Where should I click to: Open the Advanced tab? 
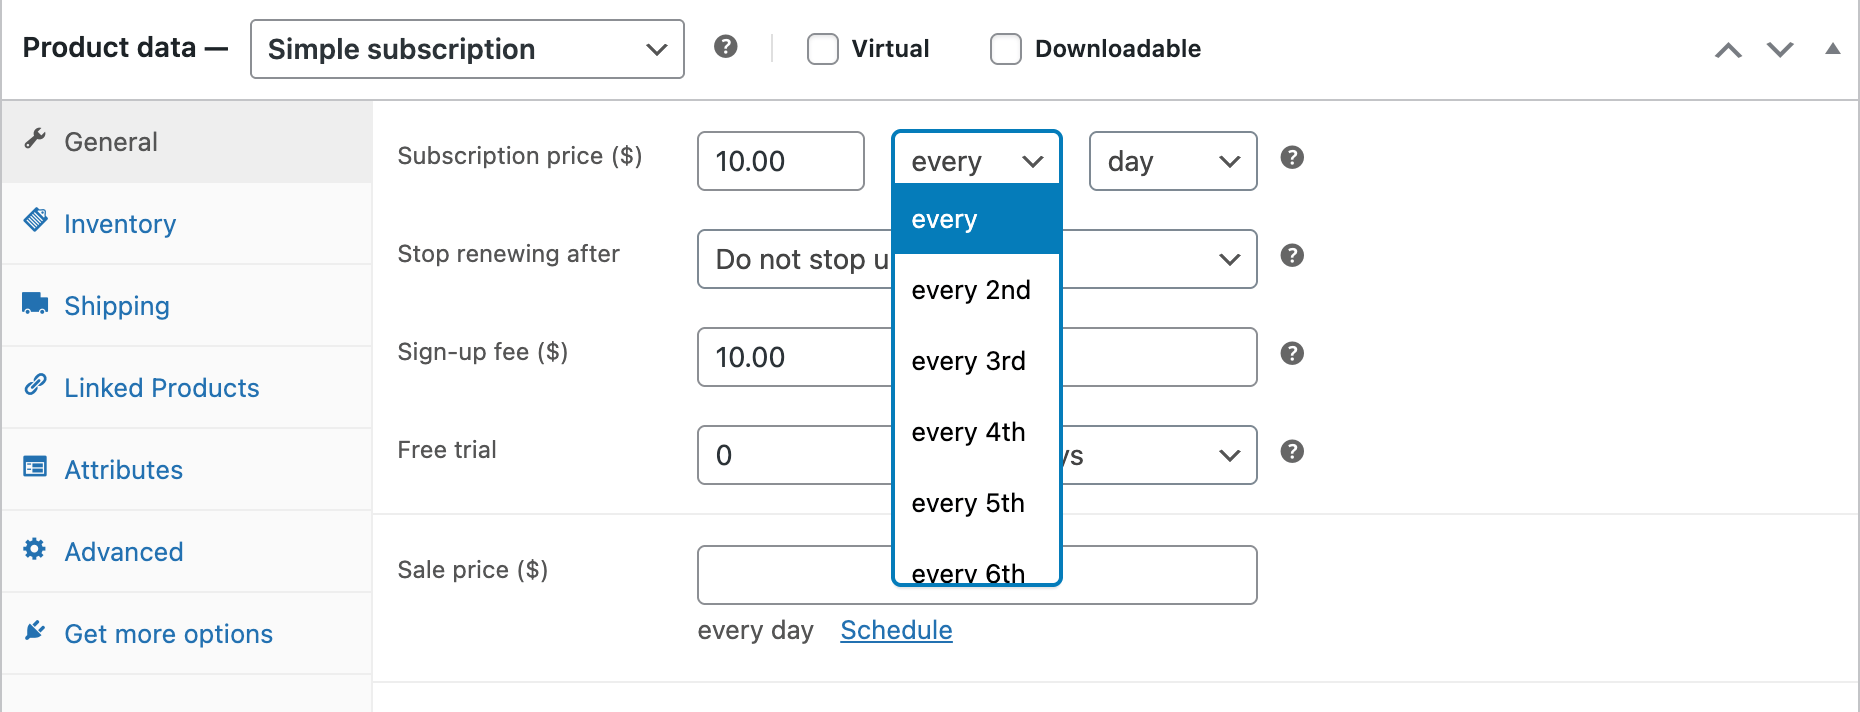(187, 552)
